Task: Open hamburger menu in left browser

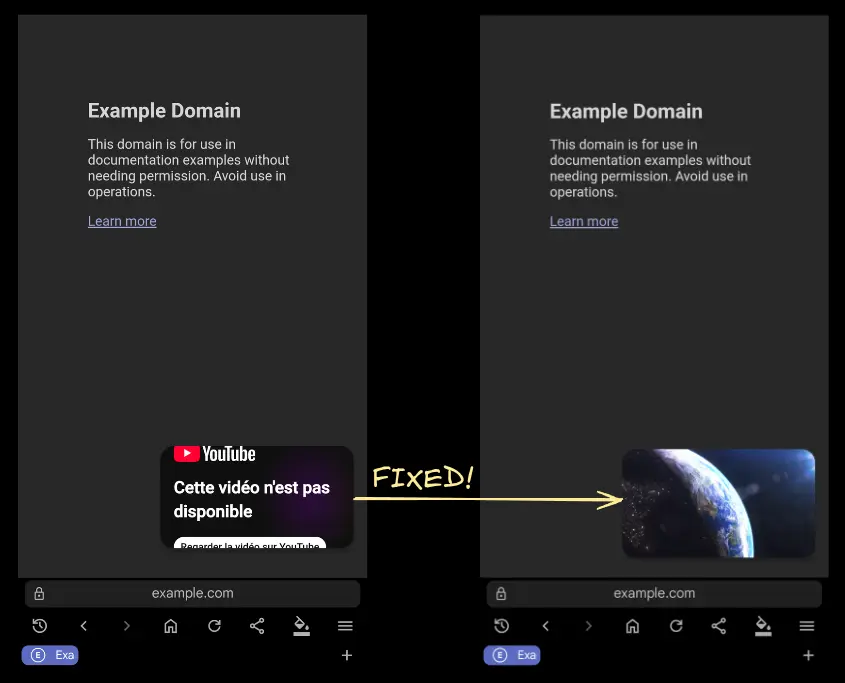Action: click(x=345, y=626)
